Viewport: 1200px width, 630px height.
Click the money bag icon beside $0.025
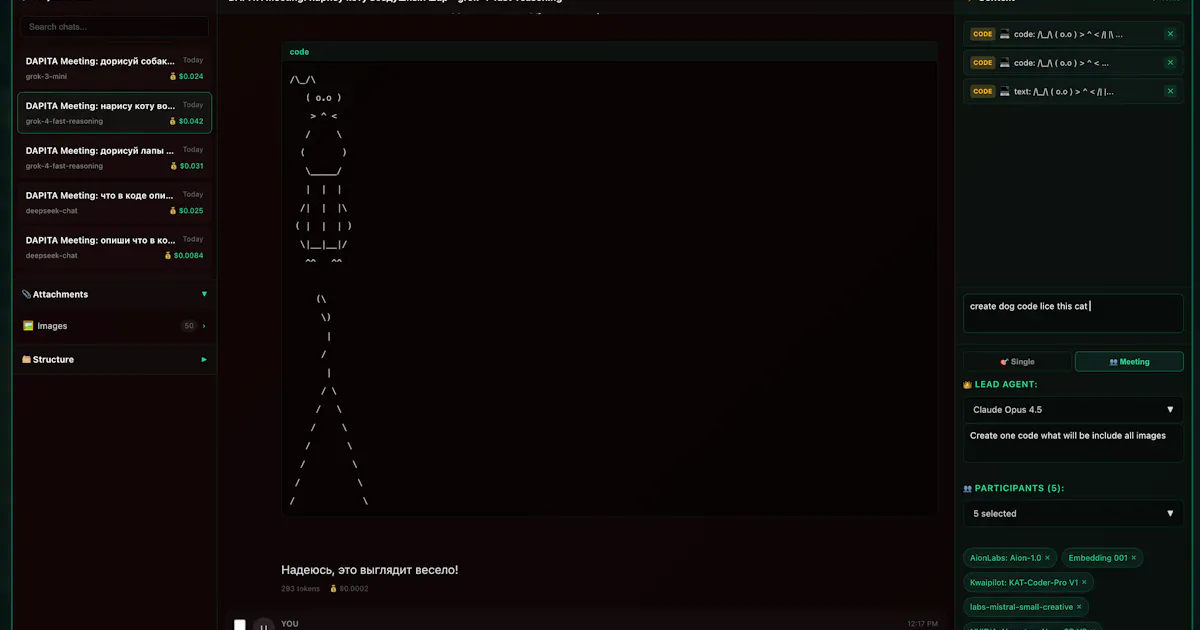173,211
